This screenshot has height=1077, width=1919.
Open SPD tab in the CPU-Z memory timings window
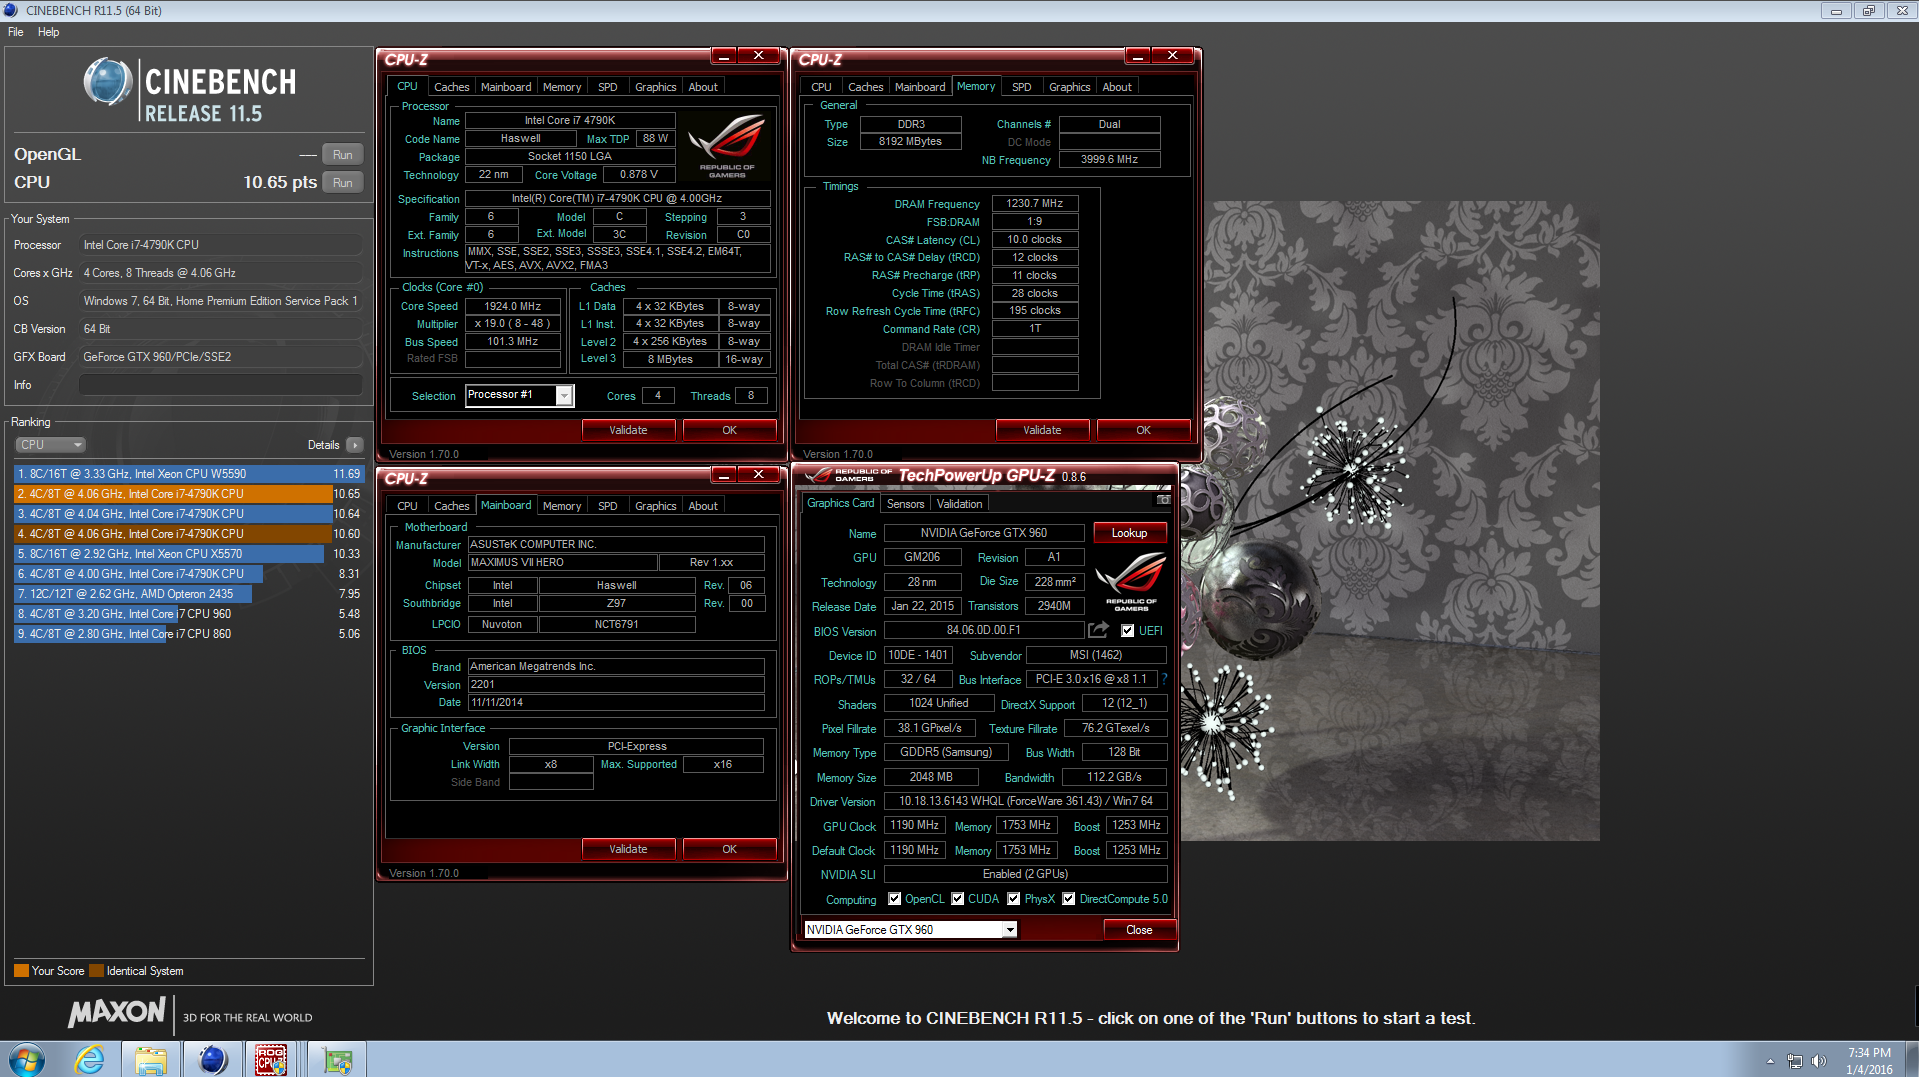1021,87
